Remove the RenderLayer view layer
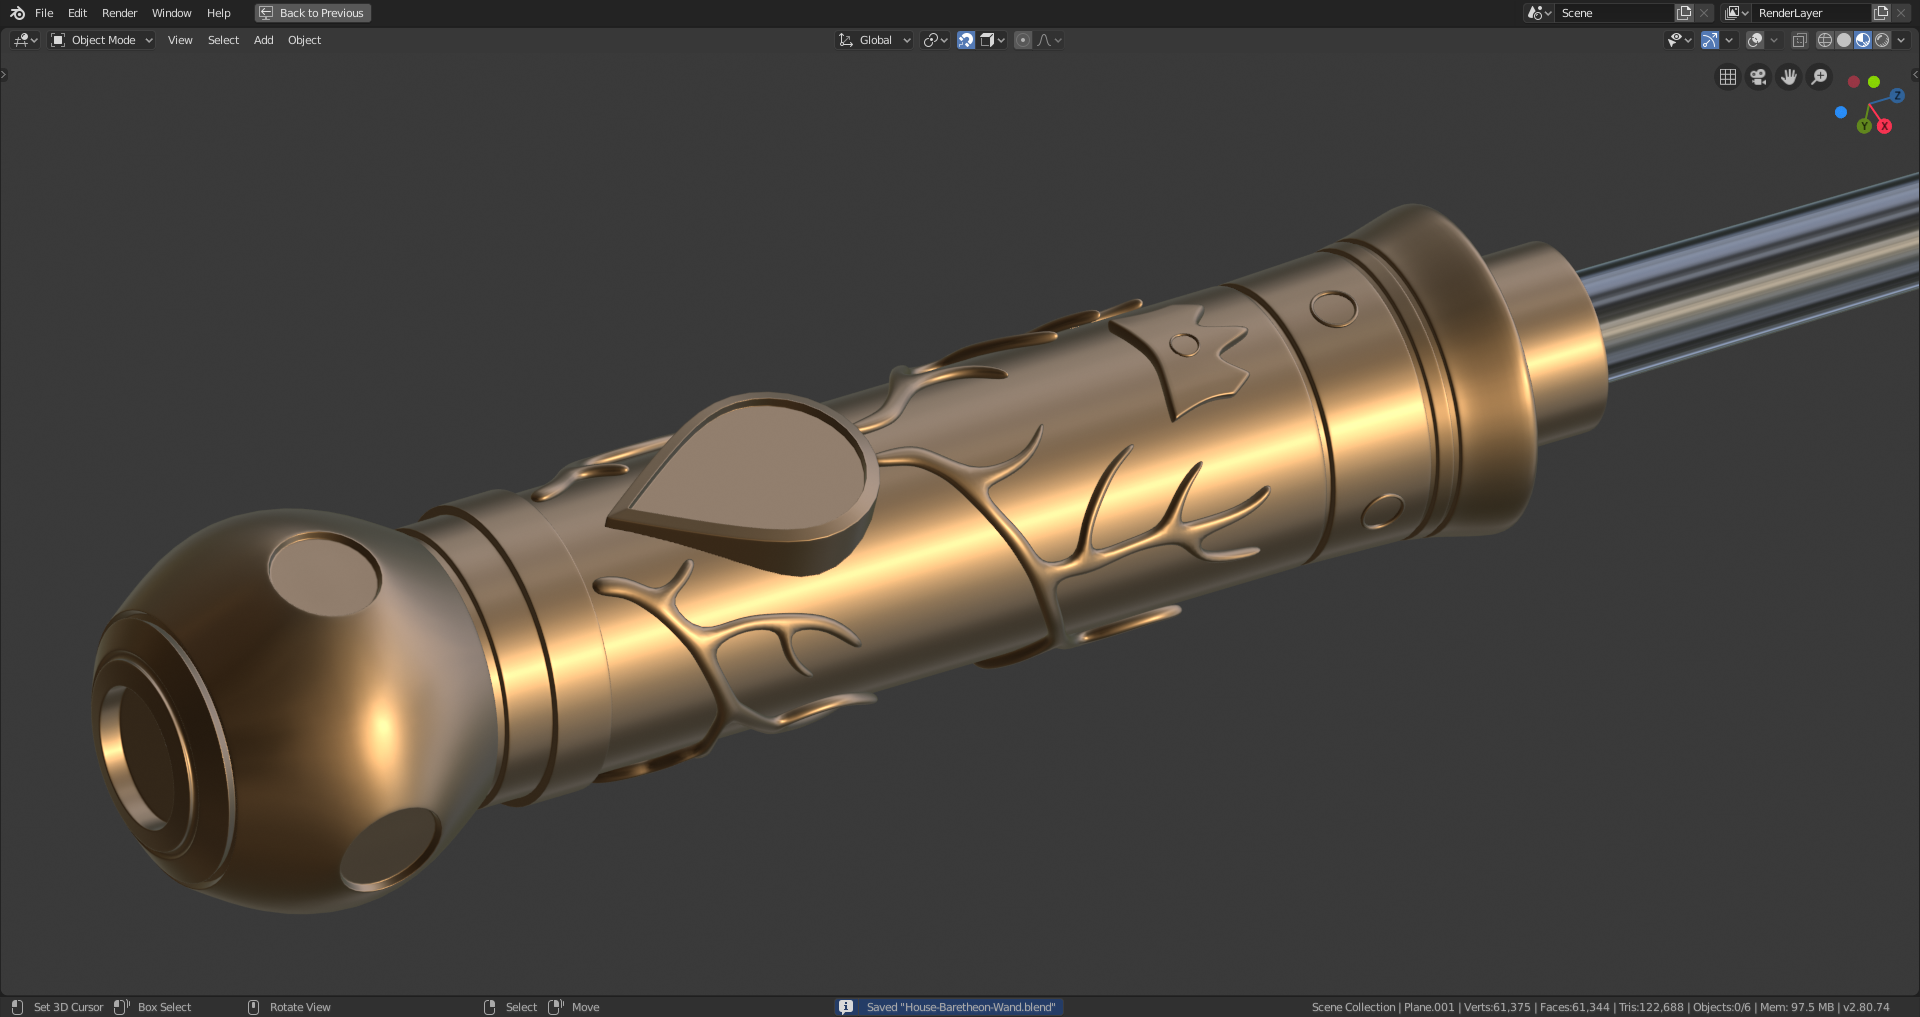Viewport: 1920px width, 1017px height. tap(1901, 13)
